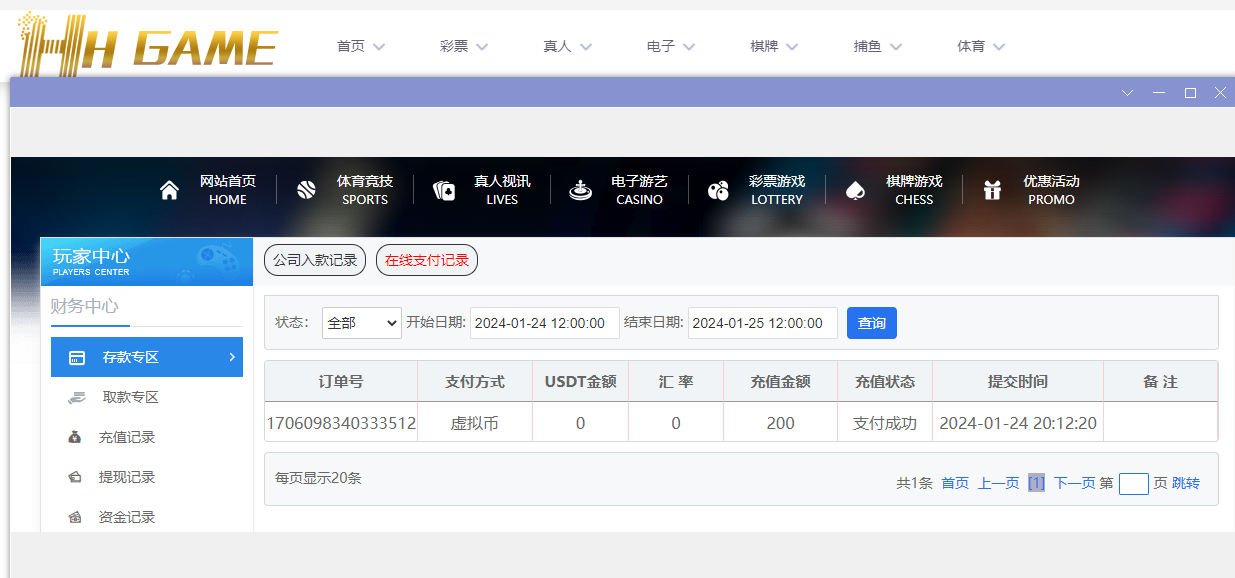Click the 开始日期 date input field

545,323
